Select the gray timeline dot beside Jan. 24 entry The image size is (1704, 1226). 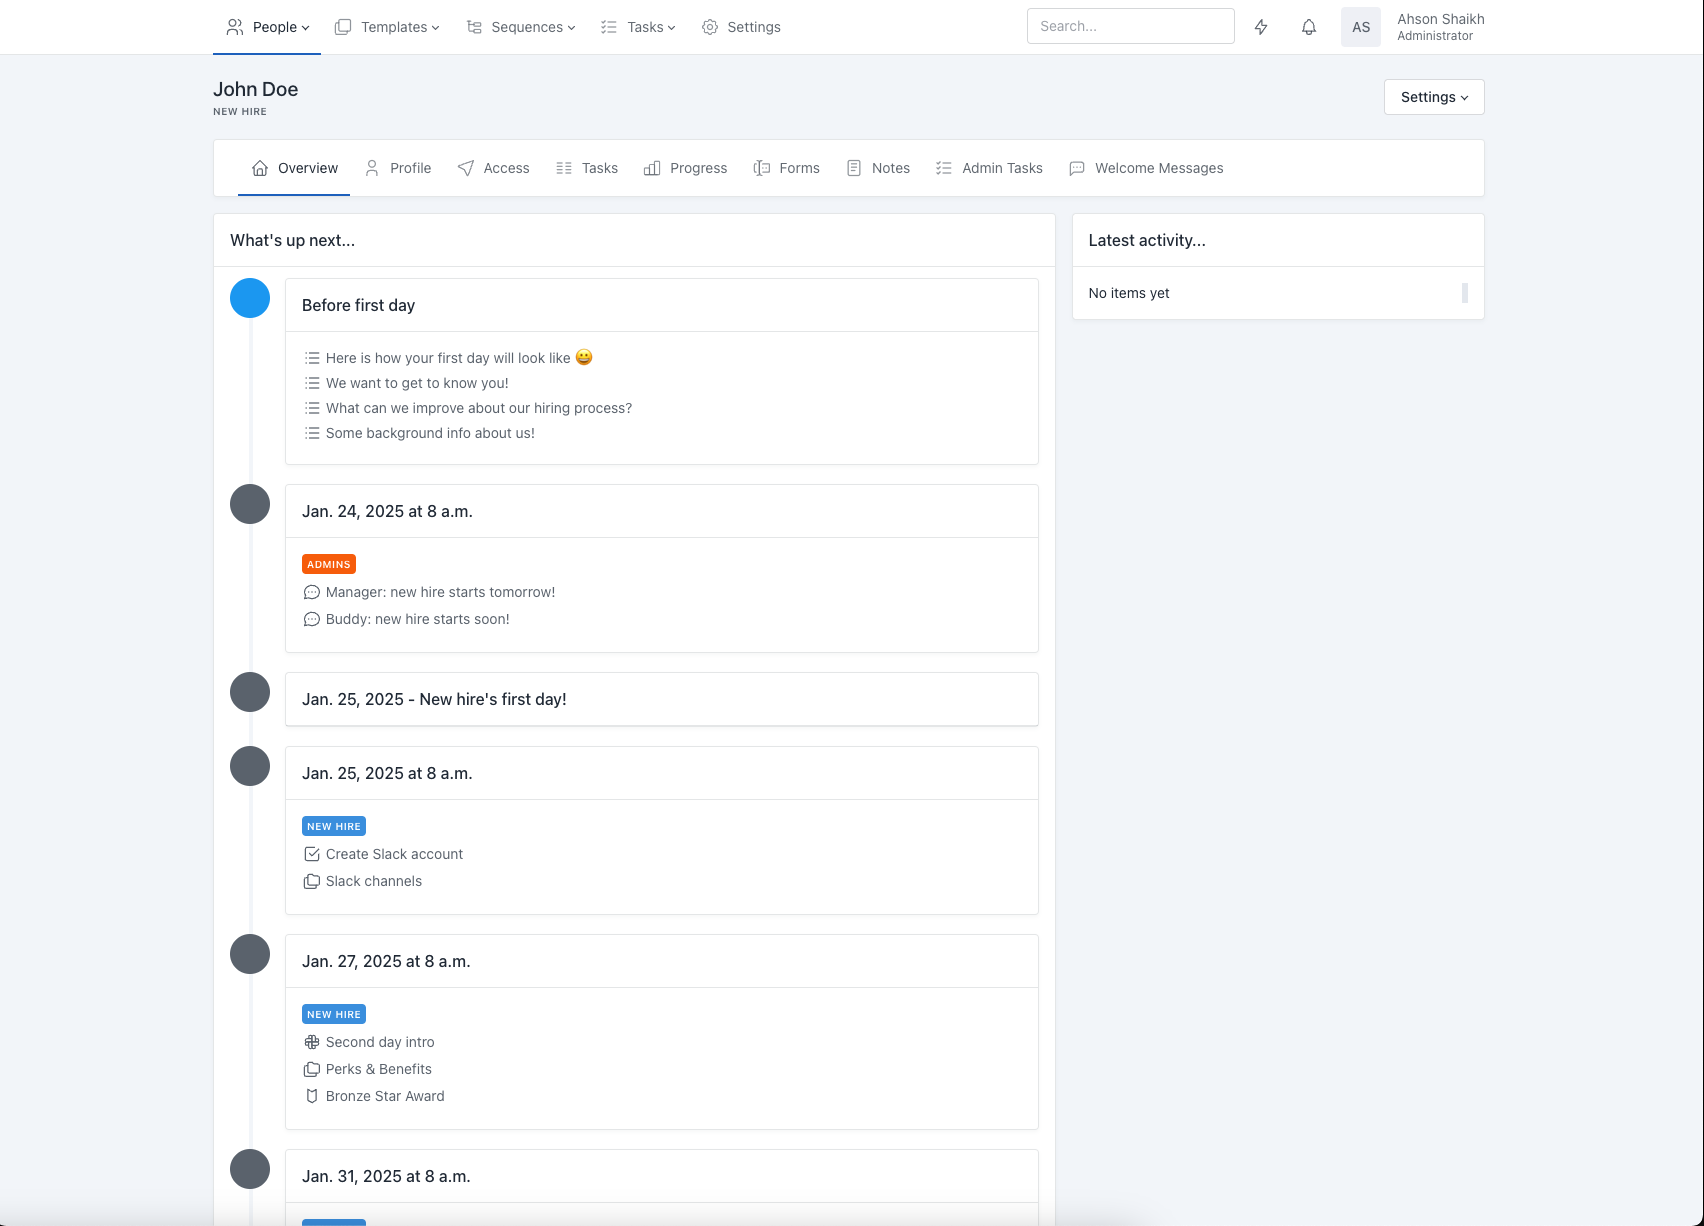point(250,504)
